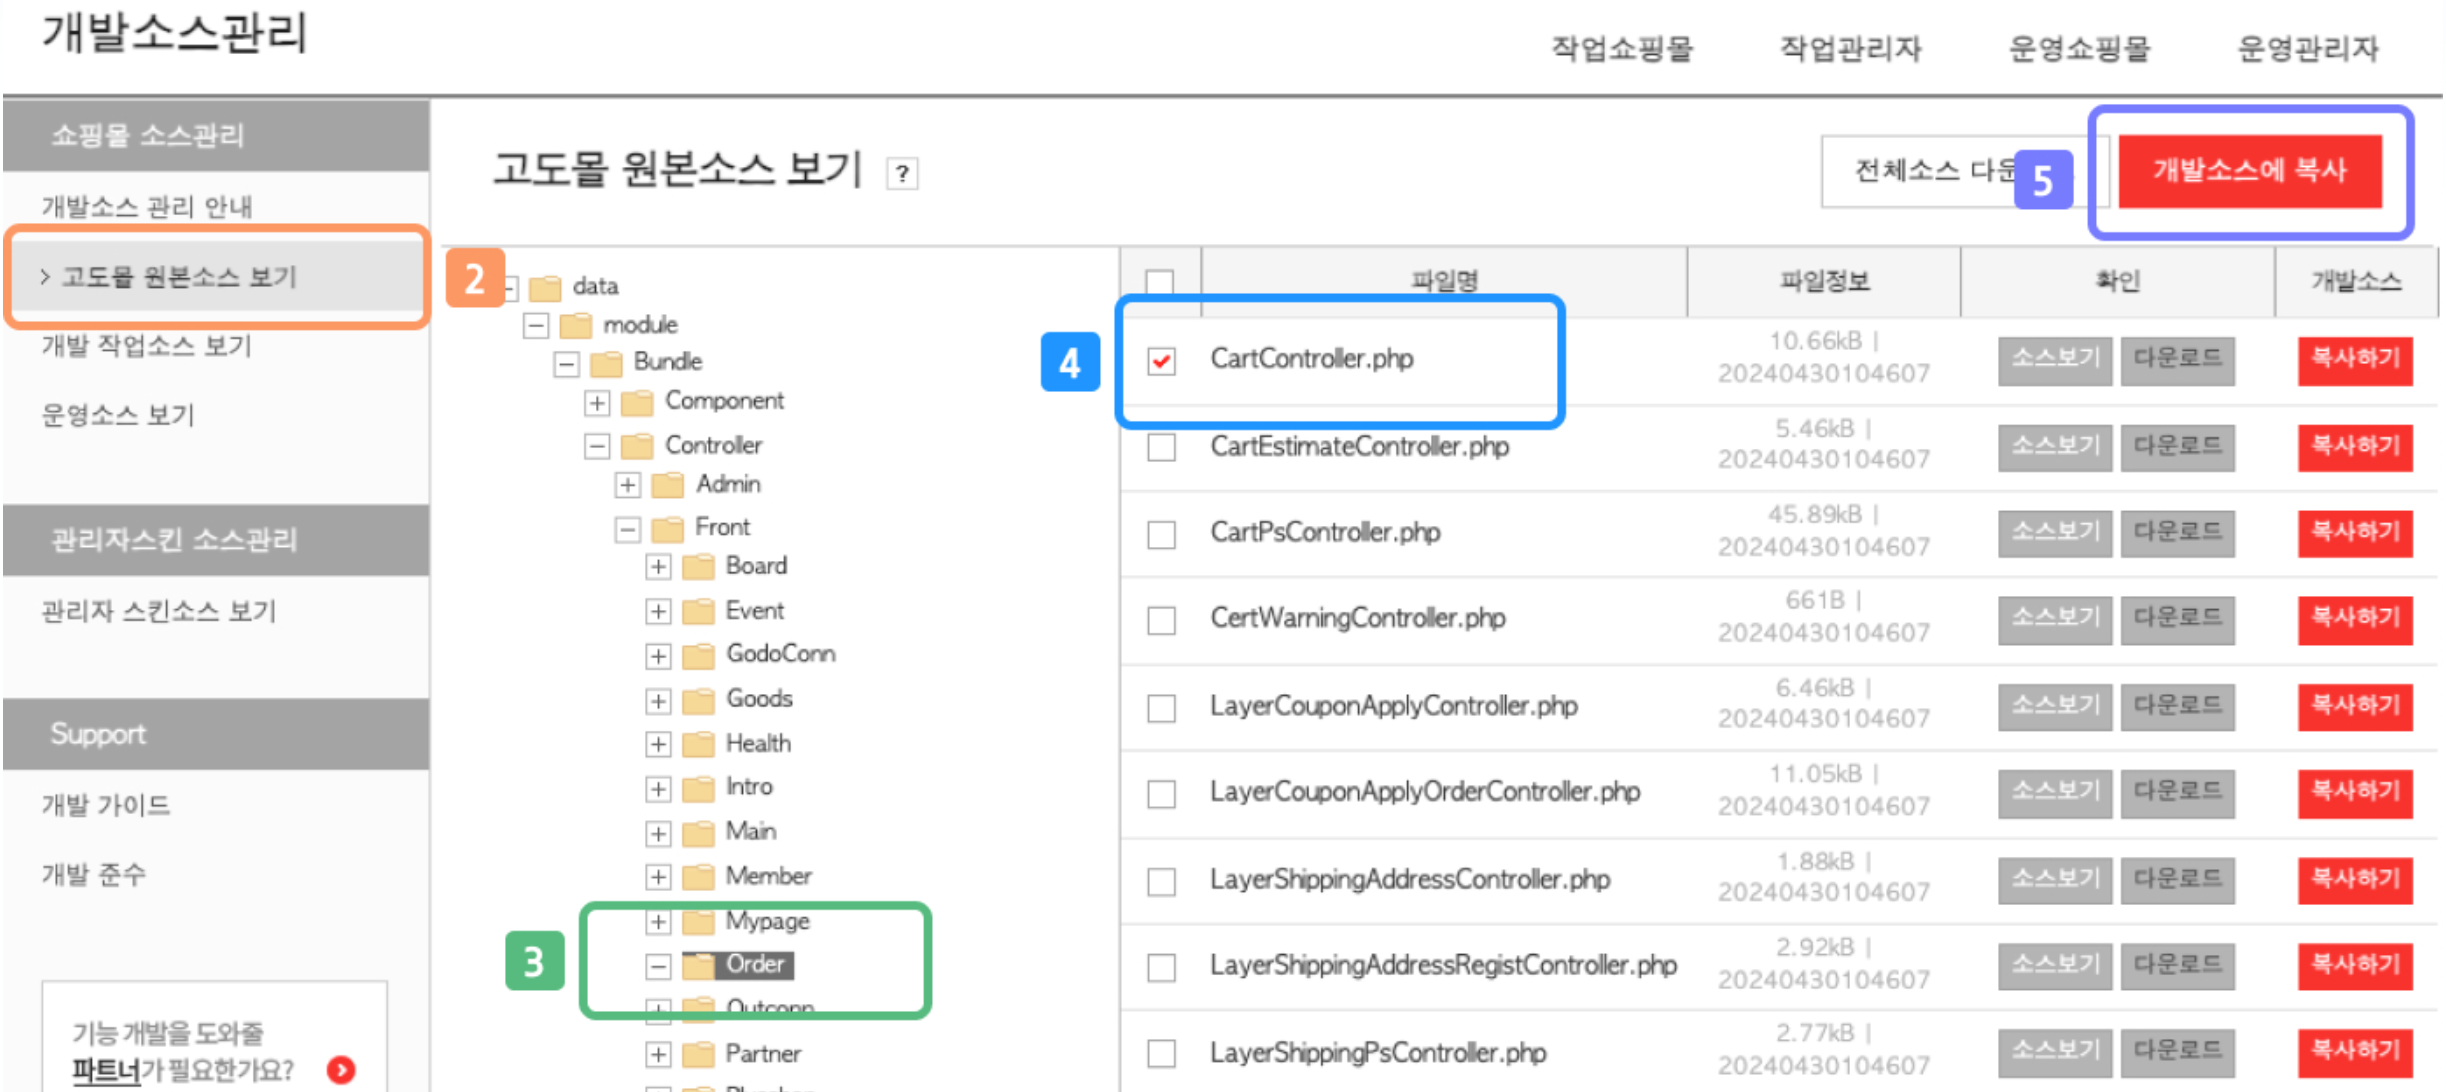Click 다운로드 for CertWarningController.php
This screenshot has width=2446, height=1092.
2177,619
